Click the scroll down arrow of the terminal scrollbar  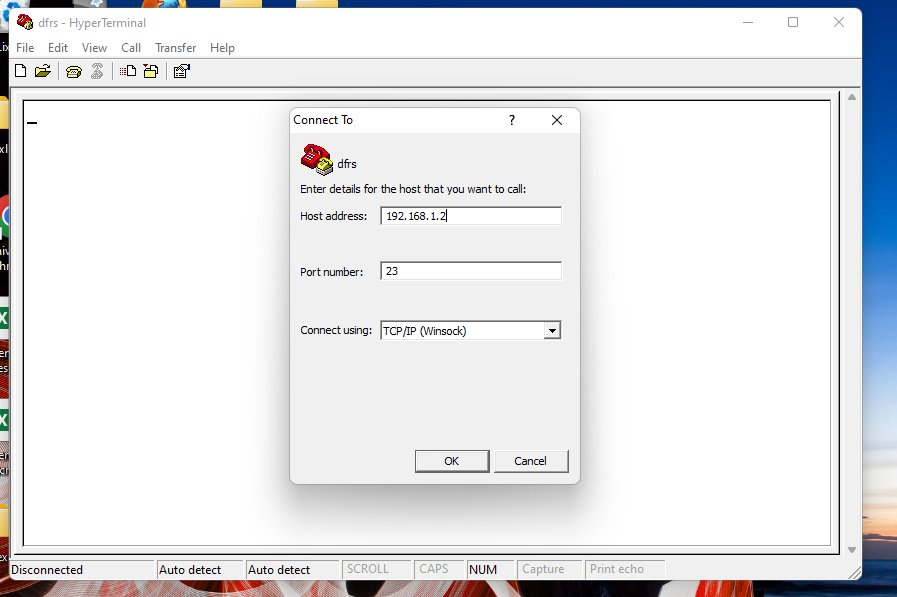click(x=852, y=550)
